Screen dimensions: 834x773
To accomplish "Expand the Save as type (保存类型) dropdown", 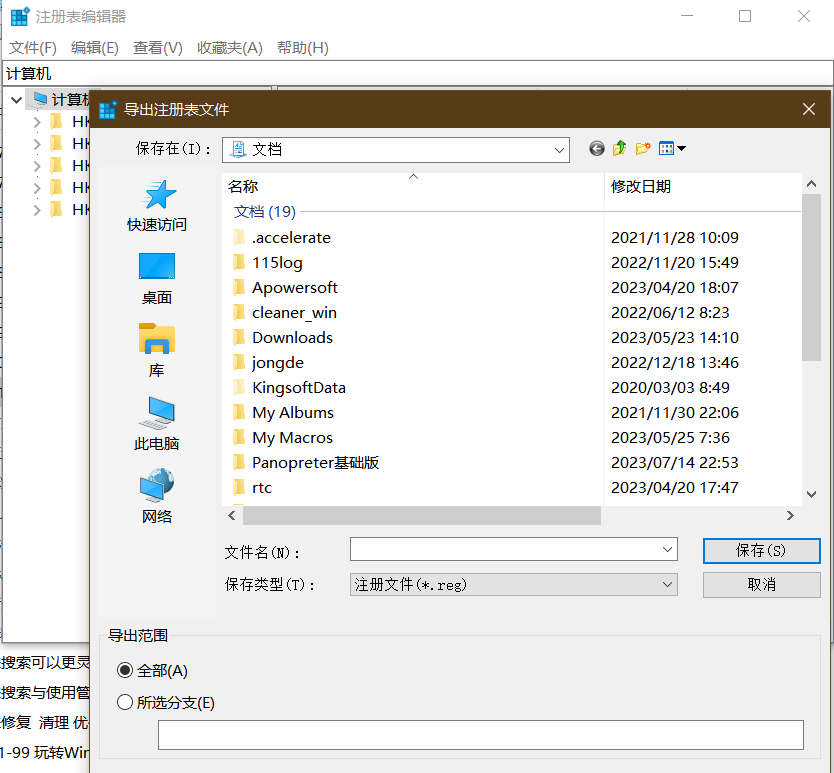I will pyautogui.click(x=668, y=584).
